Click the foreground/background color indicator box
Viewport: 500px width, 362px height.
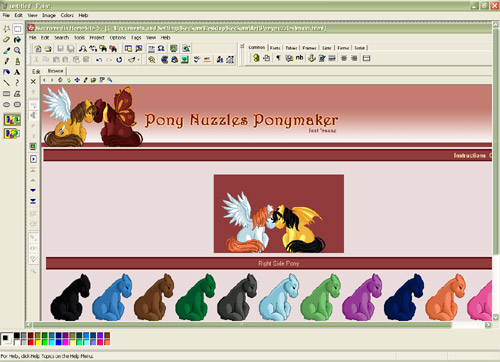click(x=6, y=339)
